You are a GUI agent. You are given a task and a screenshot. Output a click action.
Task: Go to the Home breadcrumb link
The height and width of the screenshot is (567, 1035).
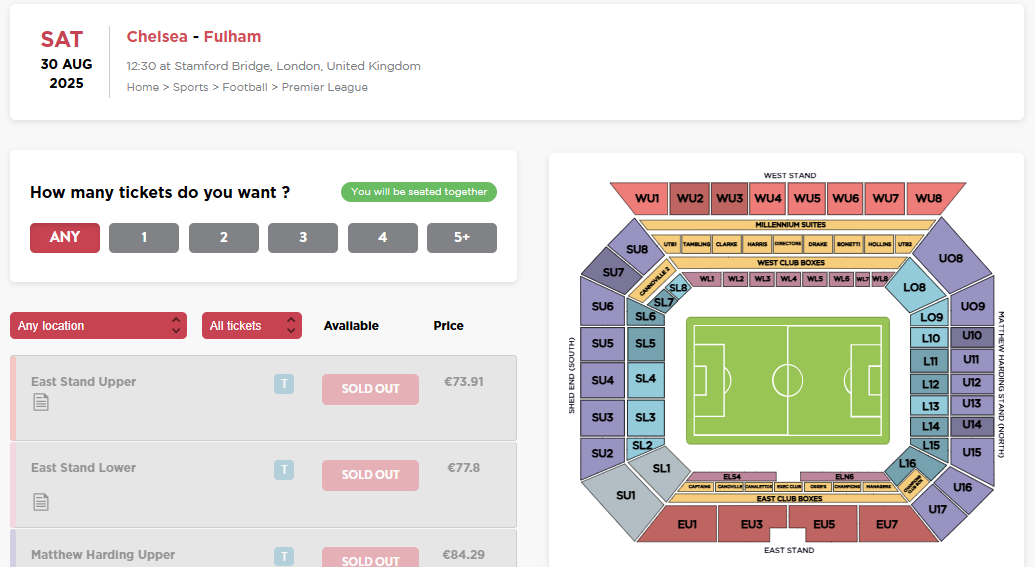[142, 87]
